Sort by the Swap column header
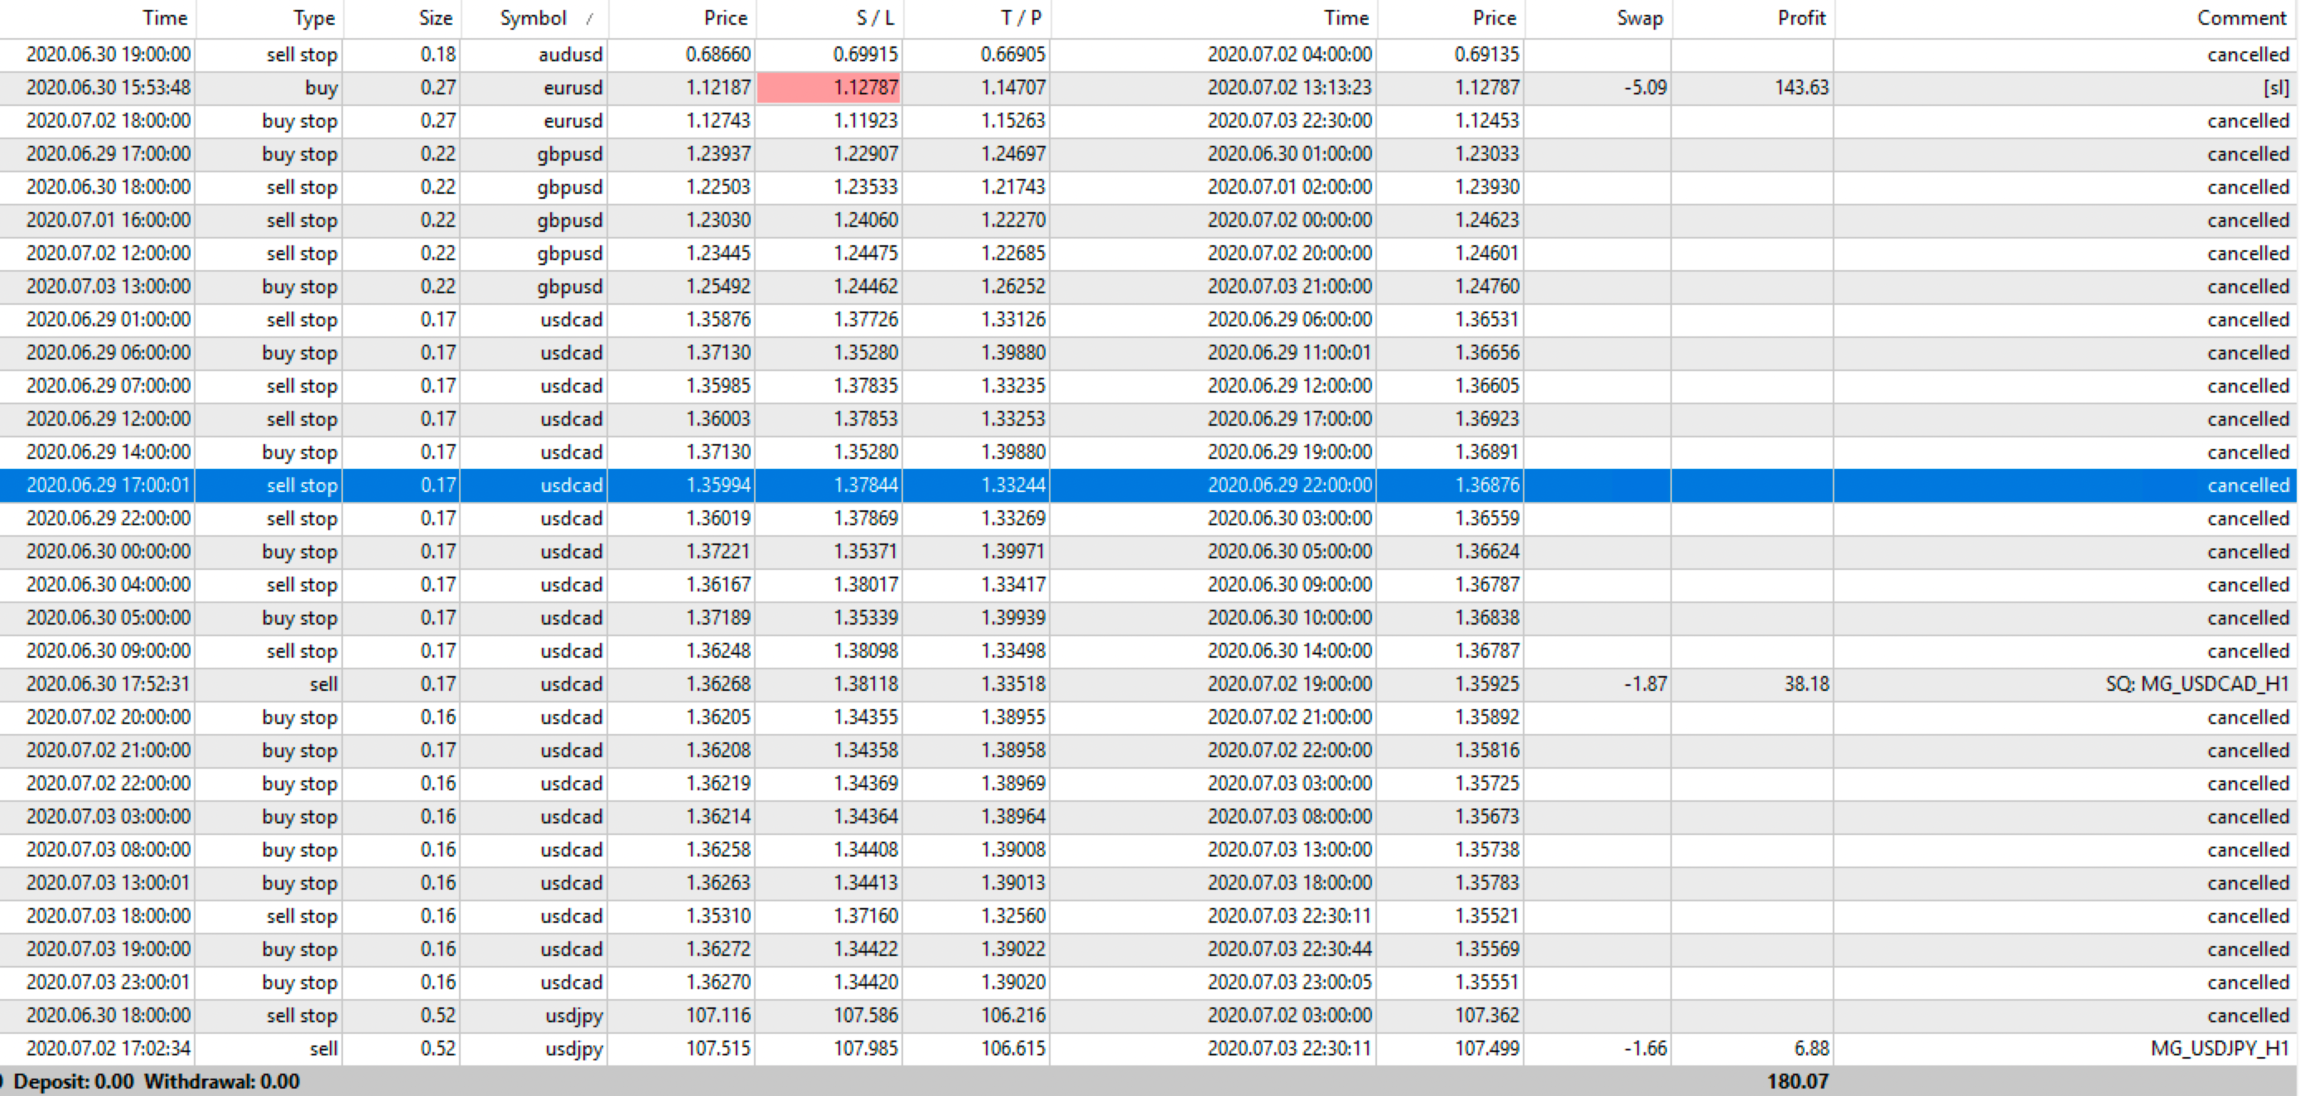2300x1096 pixels. (x=1639, y=18)
